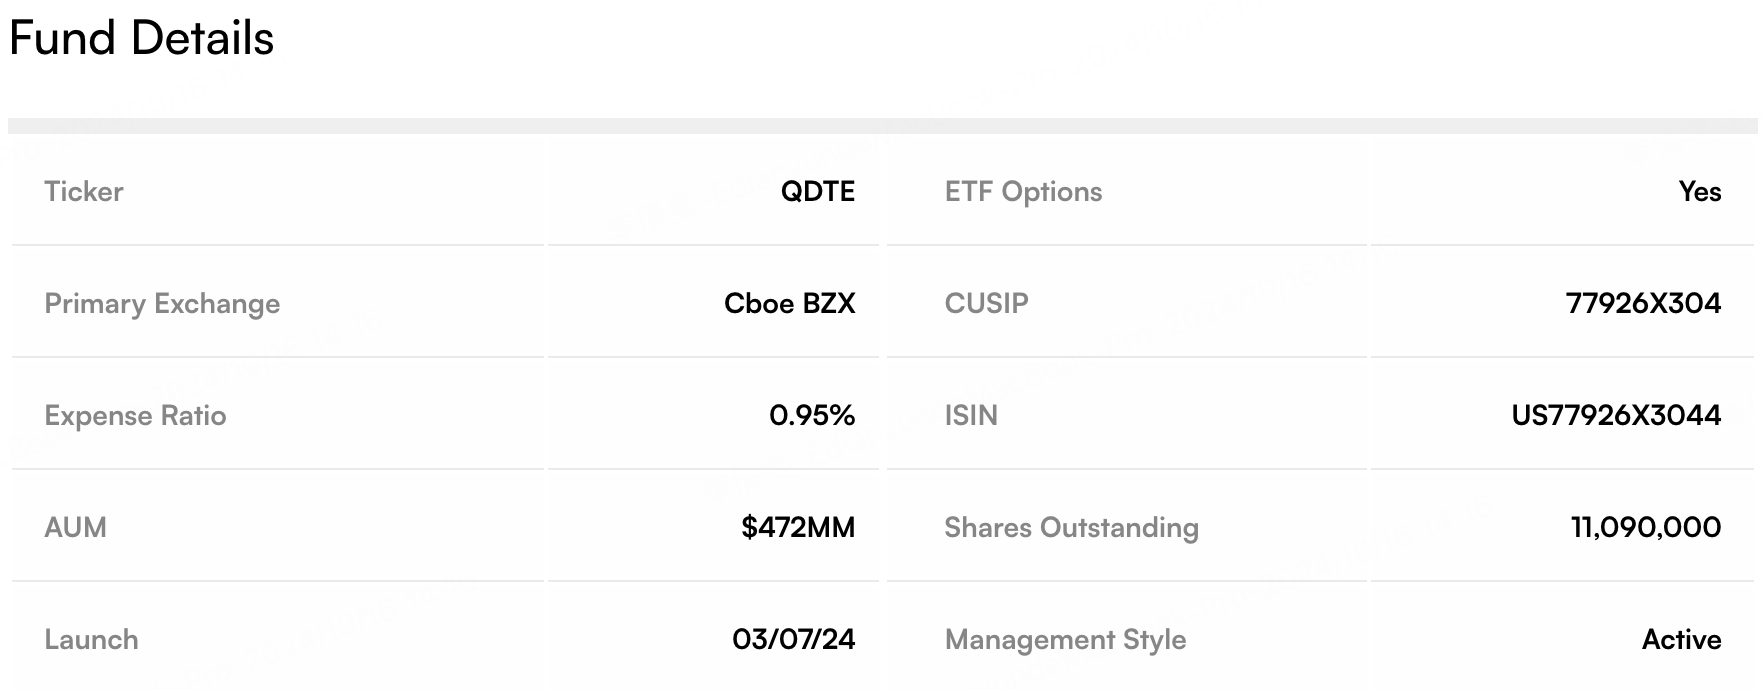Select the Active management style value
1762x690 pixels.
1681,640
